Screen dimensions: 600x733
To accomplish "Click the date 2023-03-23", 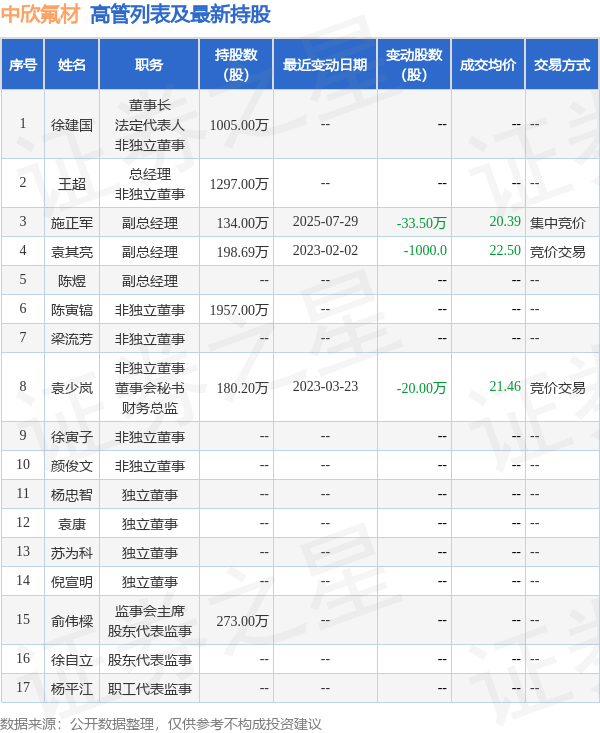I will (x=325, y=386).
